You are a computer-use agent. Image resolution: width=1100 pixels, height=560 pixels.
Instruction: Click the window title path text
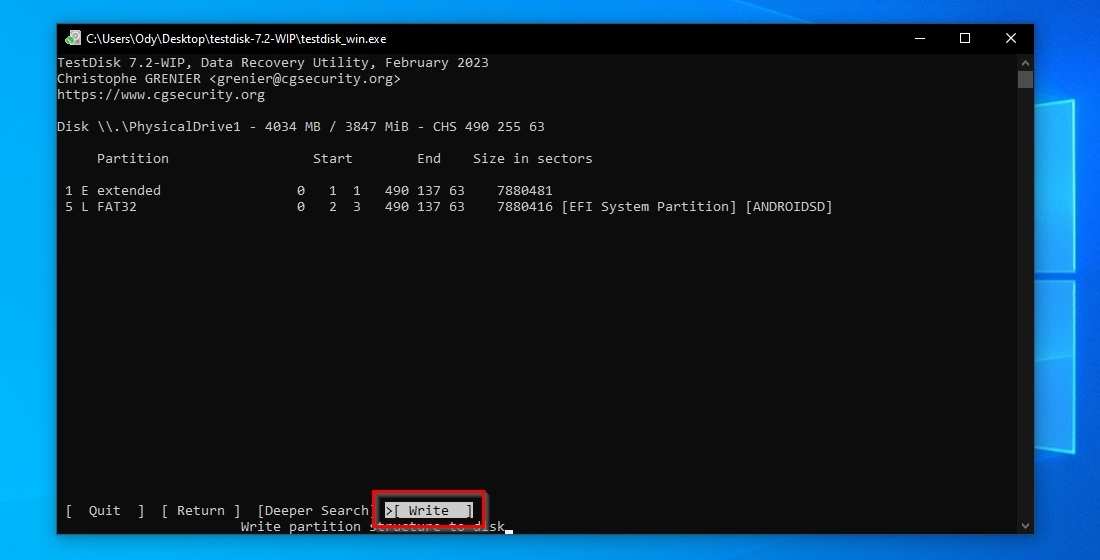click(x=236, y=39)
